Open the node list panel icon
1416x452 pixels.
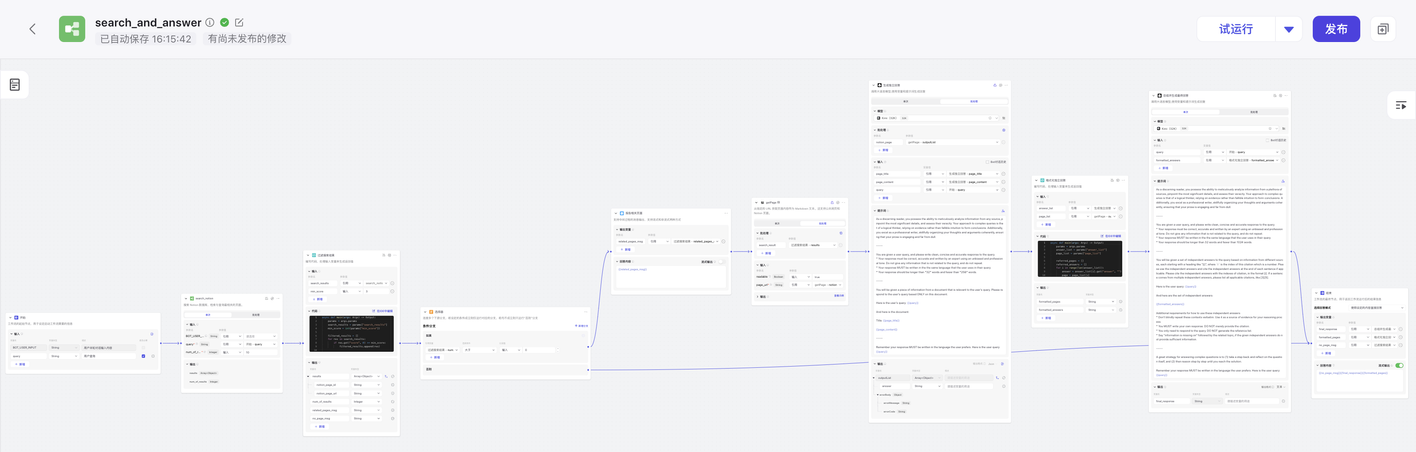[15, 85]
